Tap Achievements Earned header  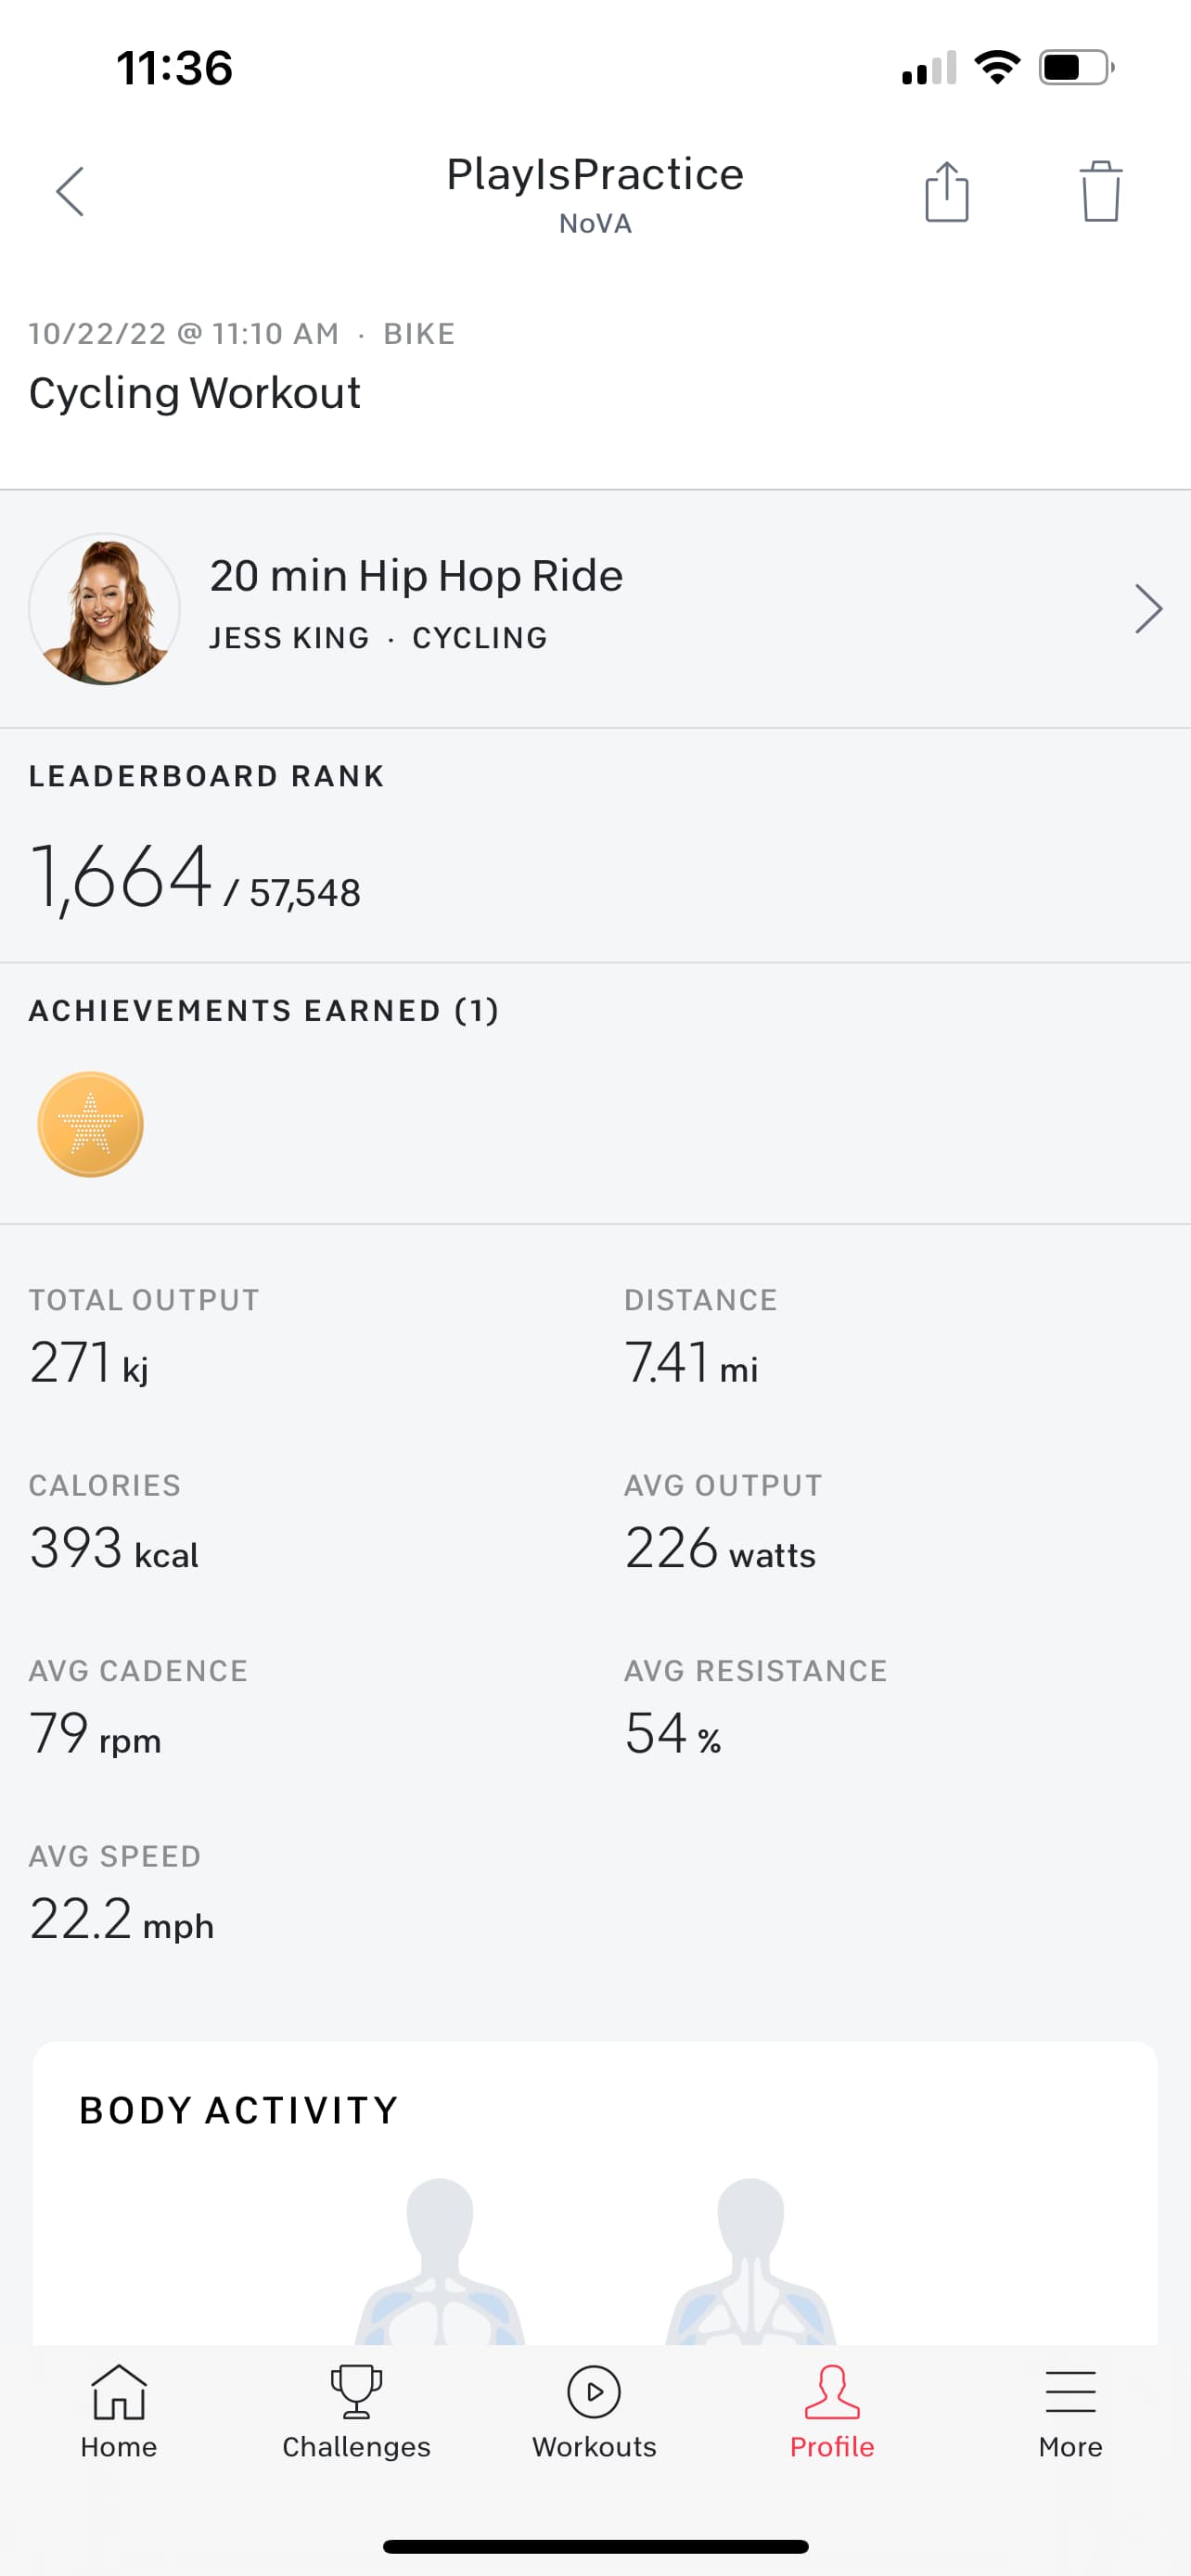pos(264,1011)
